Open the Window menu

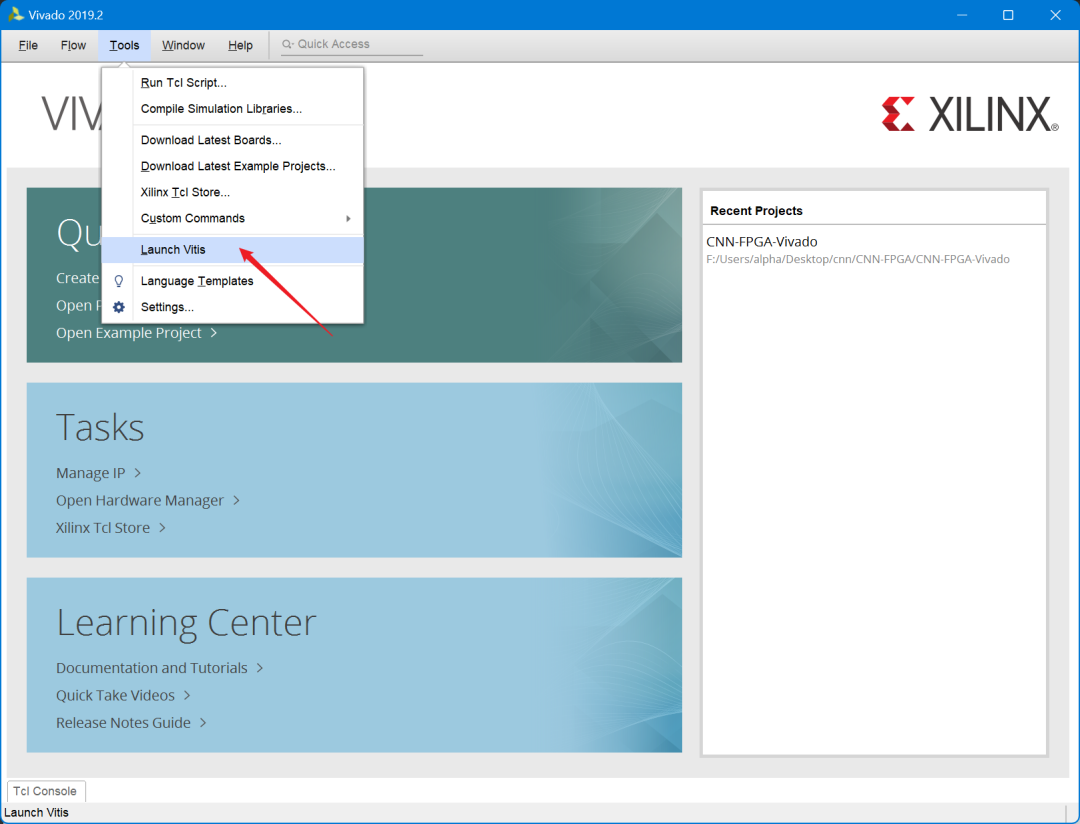183,45
